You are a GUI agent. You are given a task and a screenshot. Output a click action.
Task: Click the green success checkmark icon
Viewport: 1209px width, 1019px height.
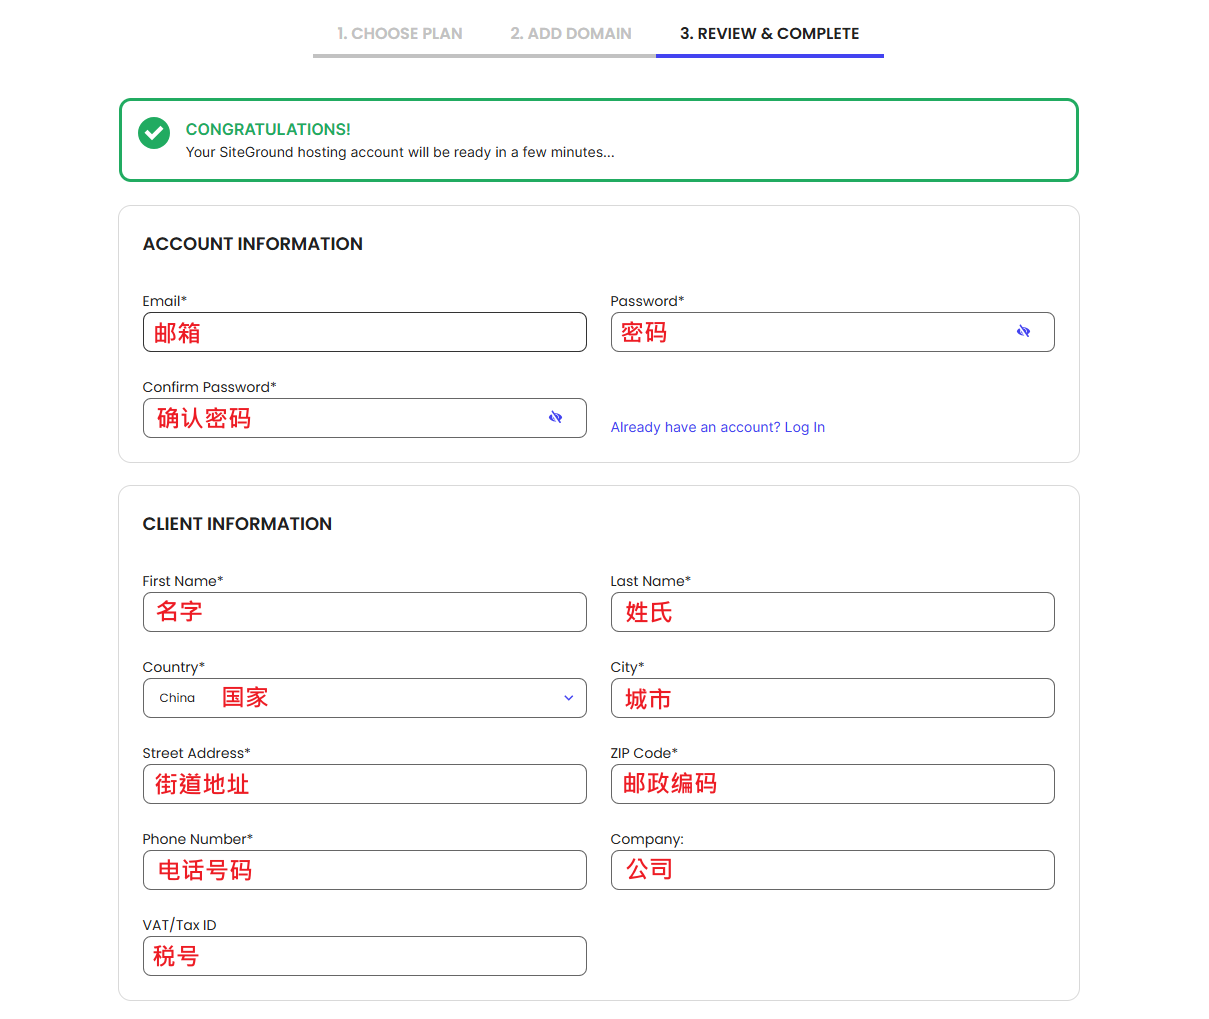(x=154, y=133)
